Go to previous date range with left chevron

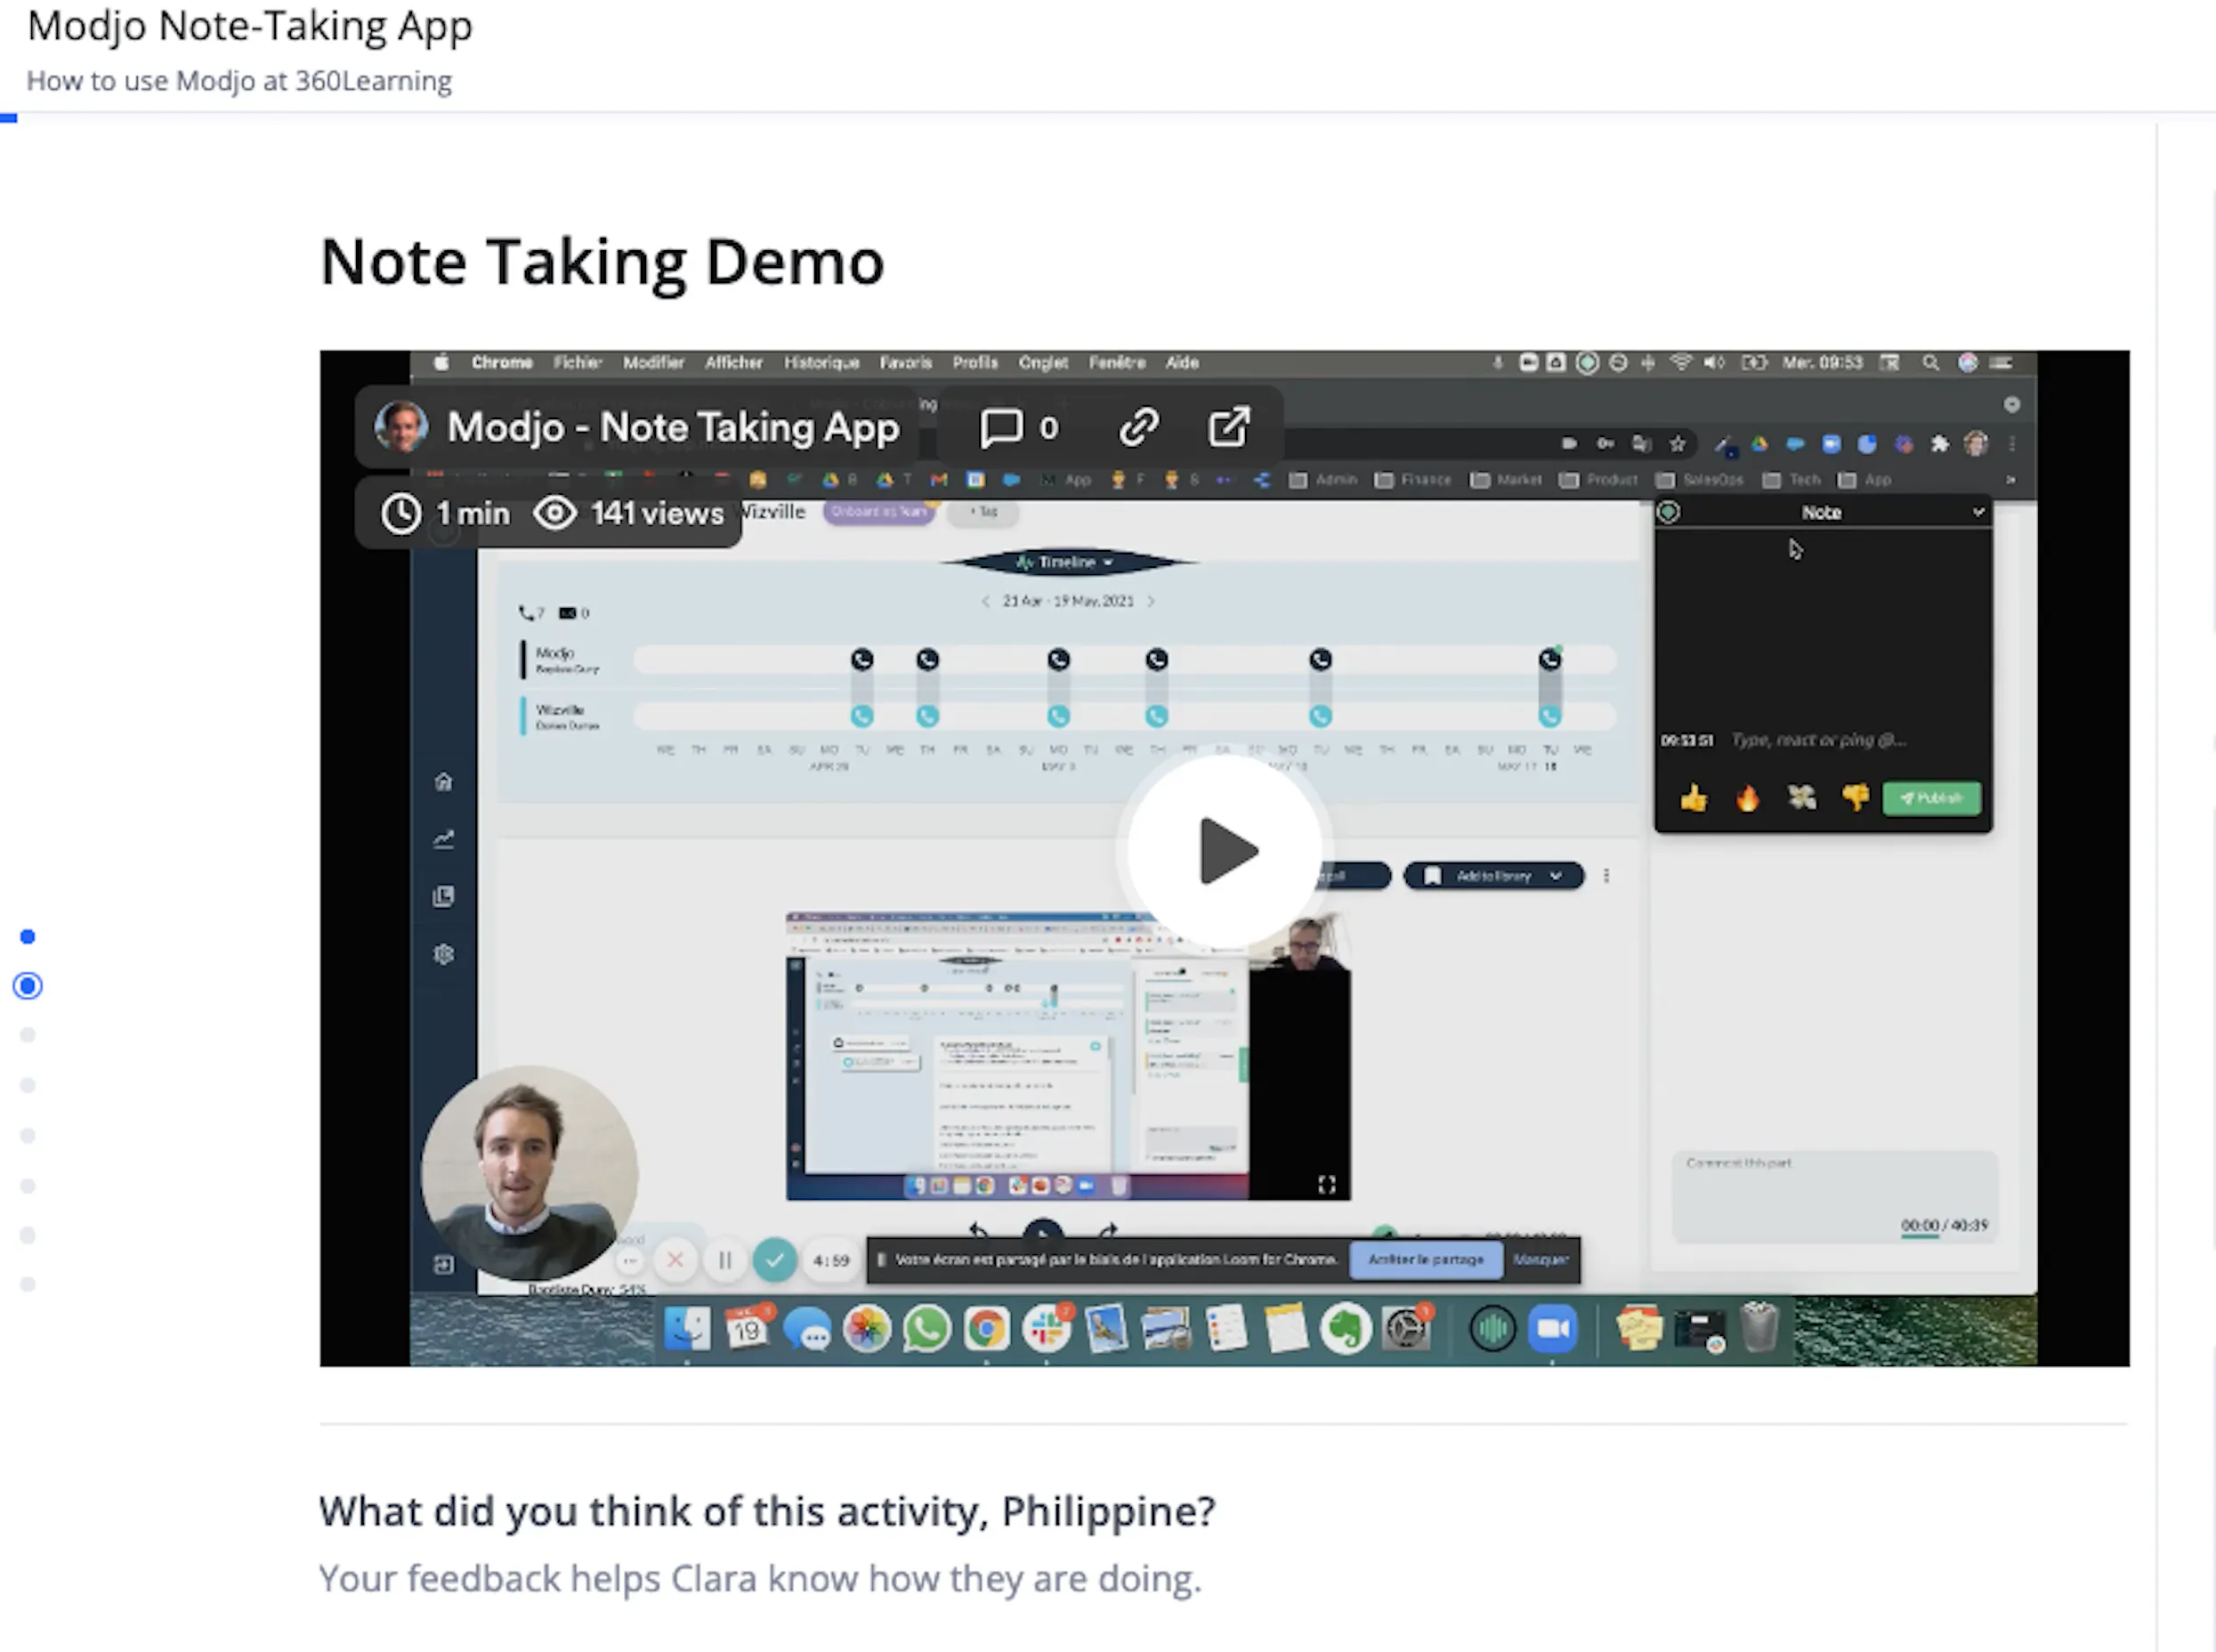click(985, 601)
